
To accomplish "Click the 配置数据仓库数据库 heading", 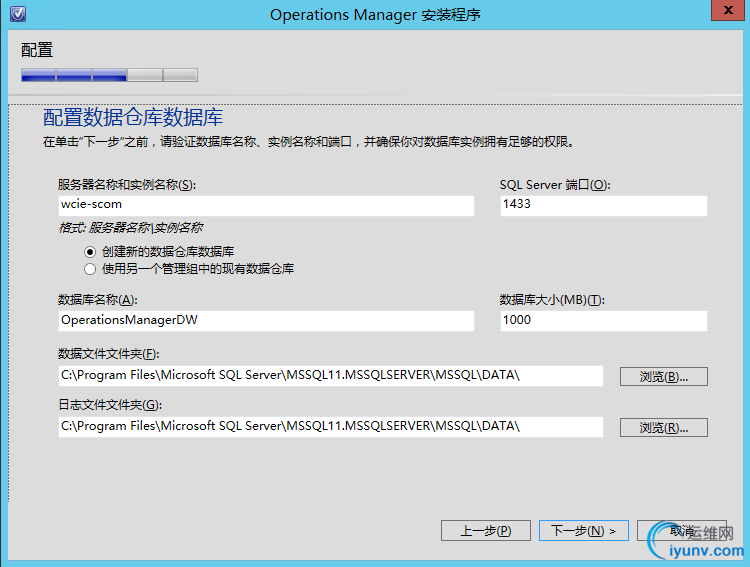I will coord(133,118).
